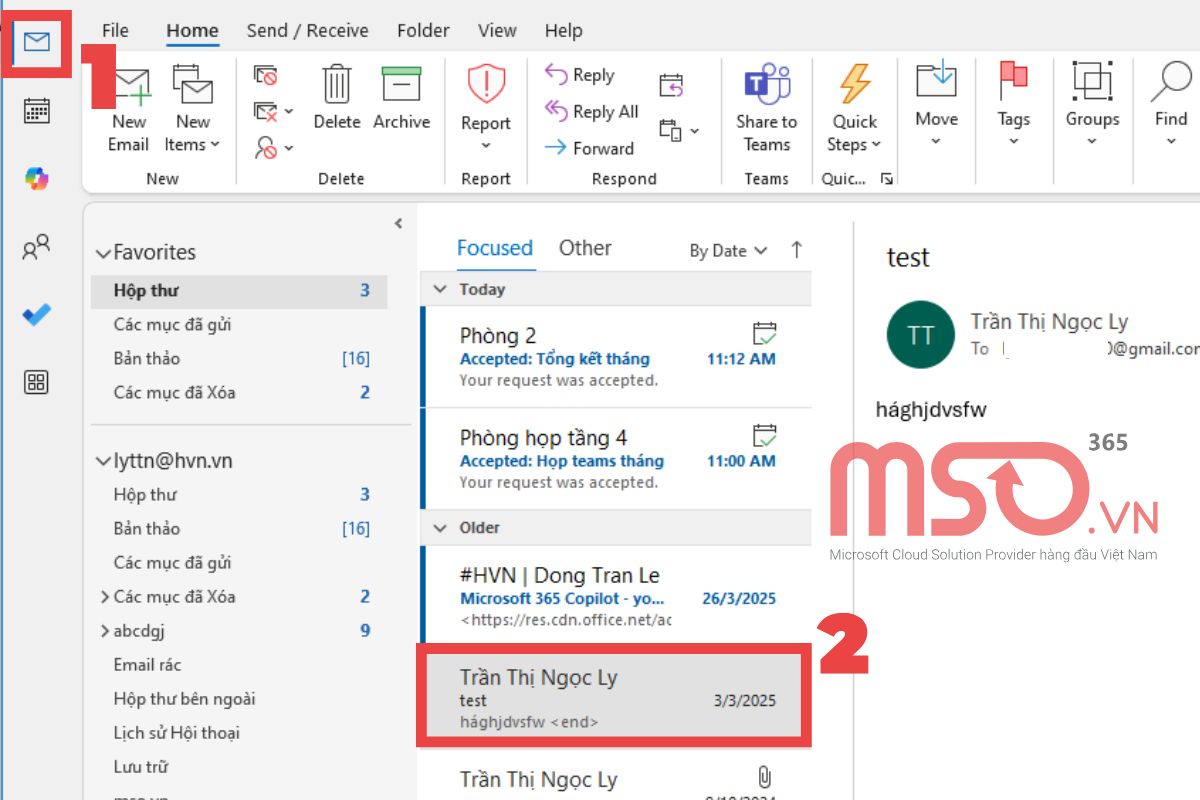
Task: Open the View ribbon tab
Action: coord(497,31)
